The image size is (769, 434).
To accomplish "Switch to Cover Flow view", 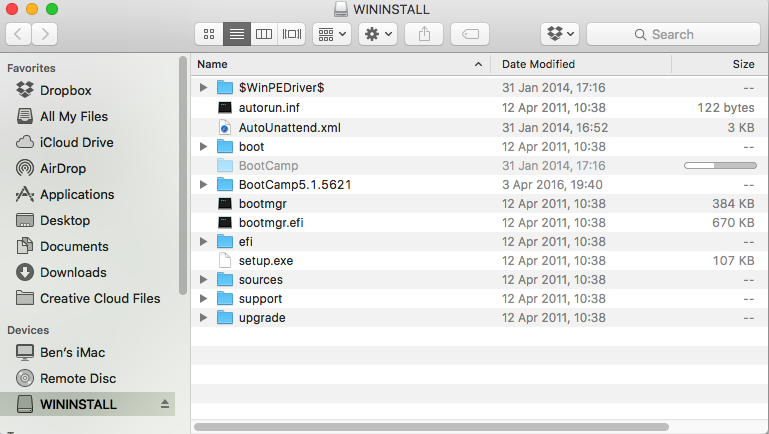I will tap(292, 34).
